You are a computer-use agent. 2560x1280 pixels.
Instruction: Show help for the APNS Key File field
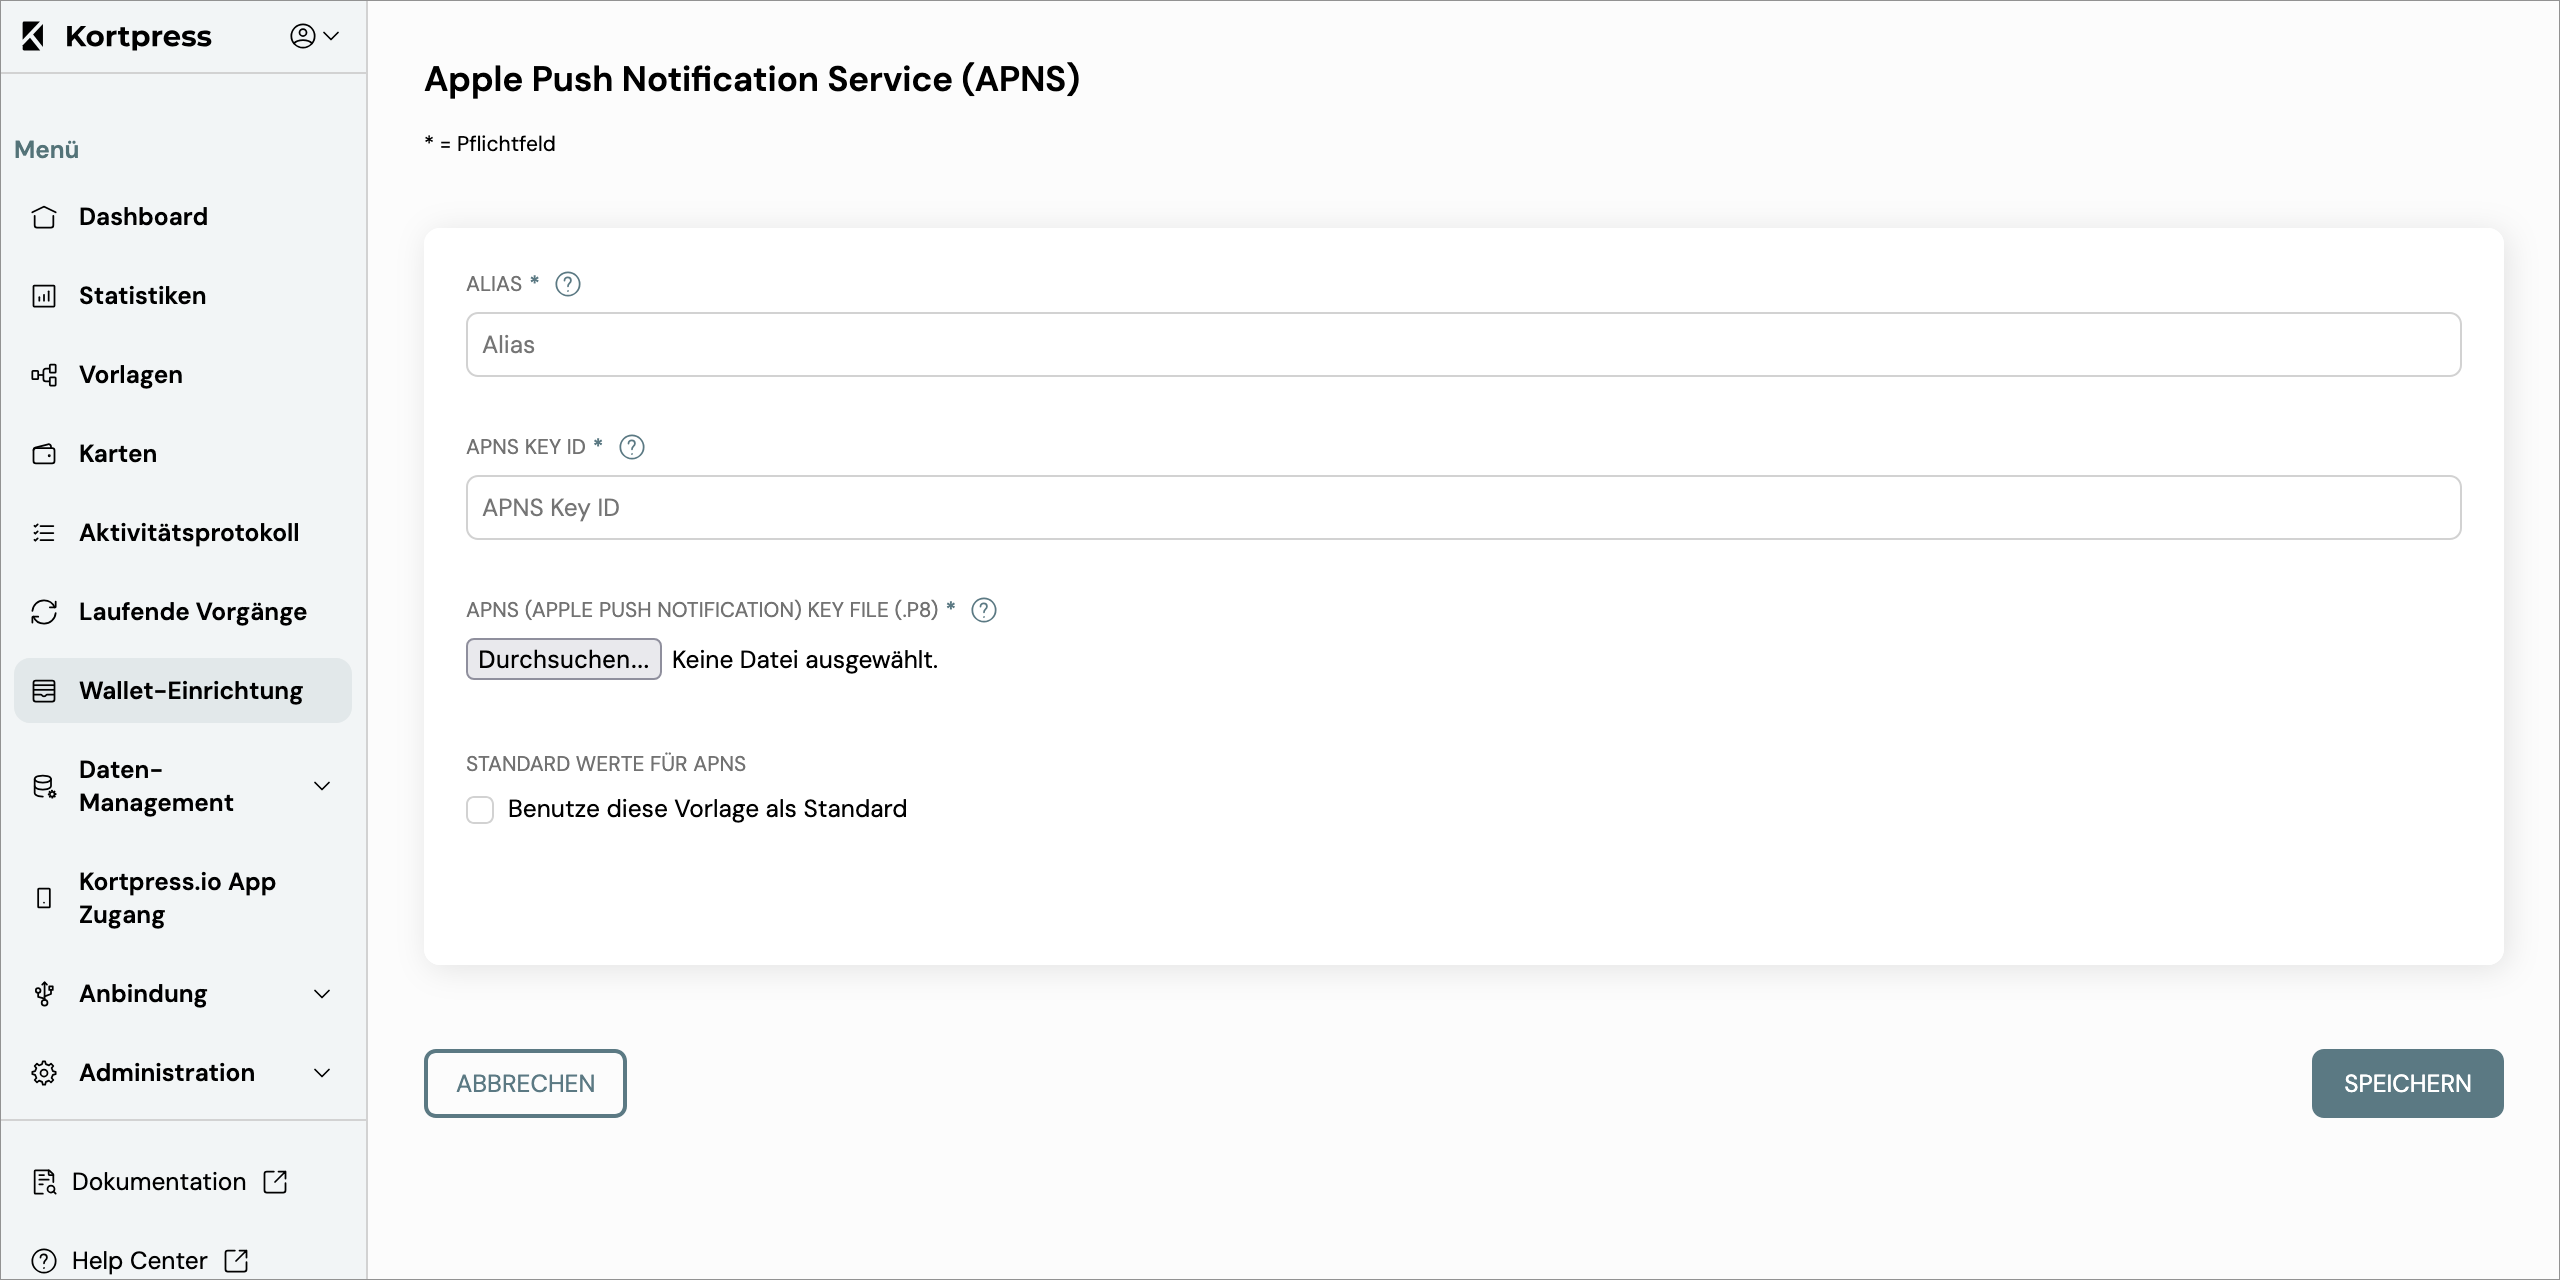(x=984, y=610)
